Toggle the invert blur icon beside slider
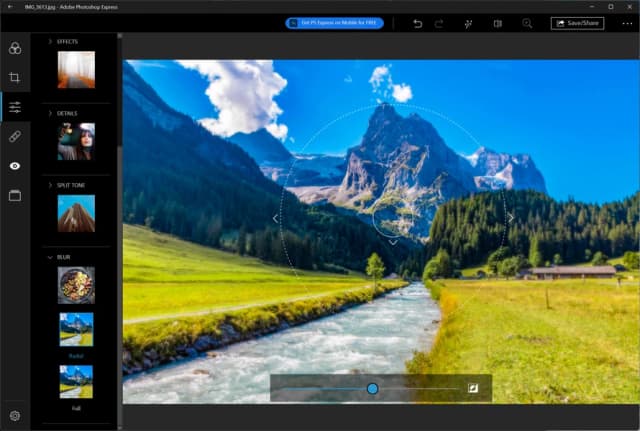640x431 pixels. [473, 388]
